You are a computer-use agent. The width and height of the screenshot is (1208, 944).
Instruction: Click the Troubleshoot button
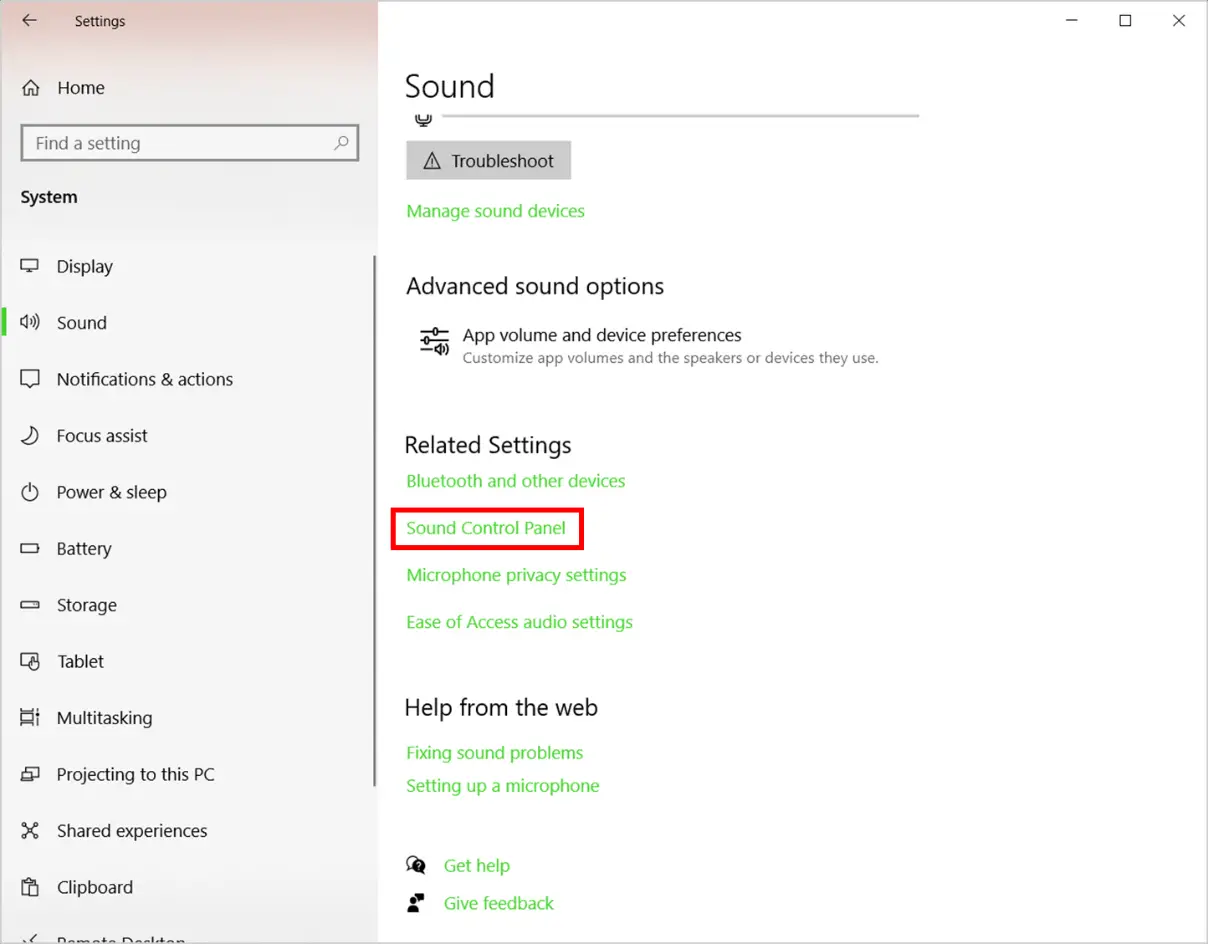pyautogui.click(x=488, y=160)
